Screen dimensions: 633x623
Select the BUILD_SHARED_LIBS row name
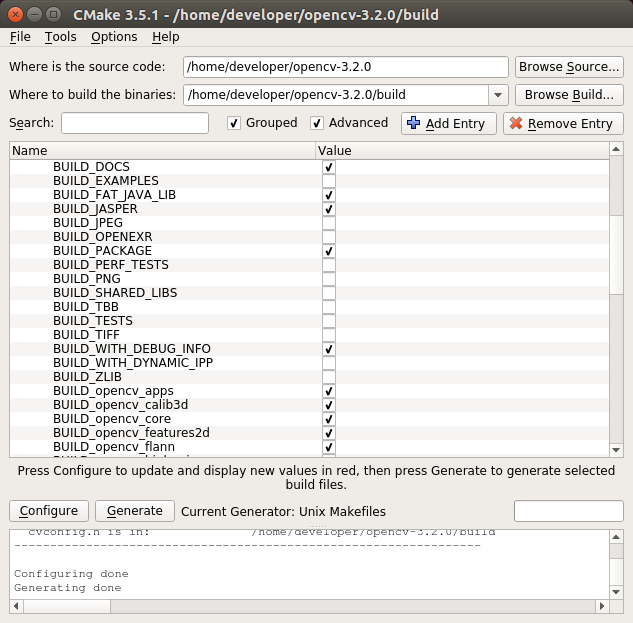pyautogui.click(x=115, y=293)
